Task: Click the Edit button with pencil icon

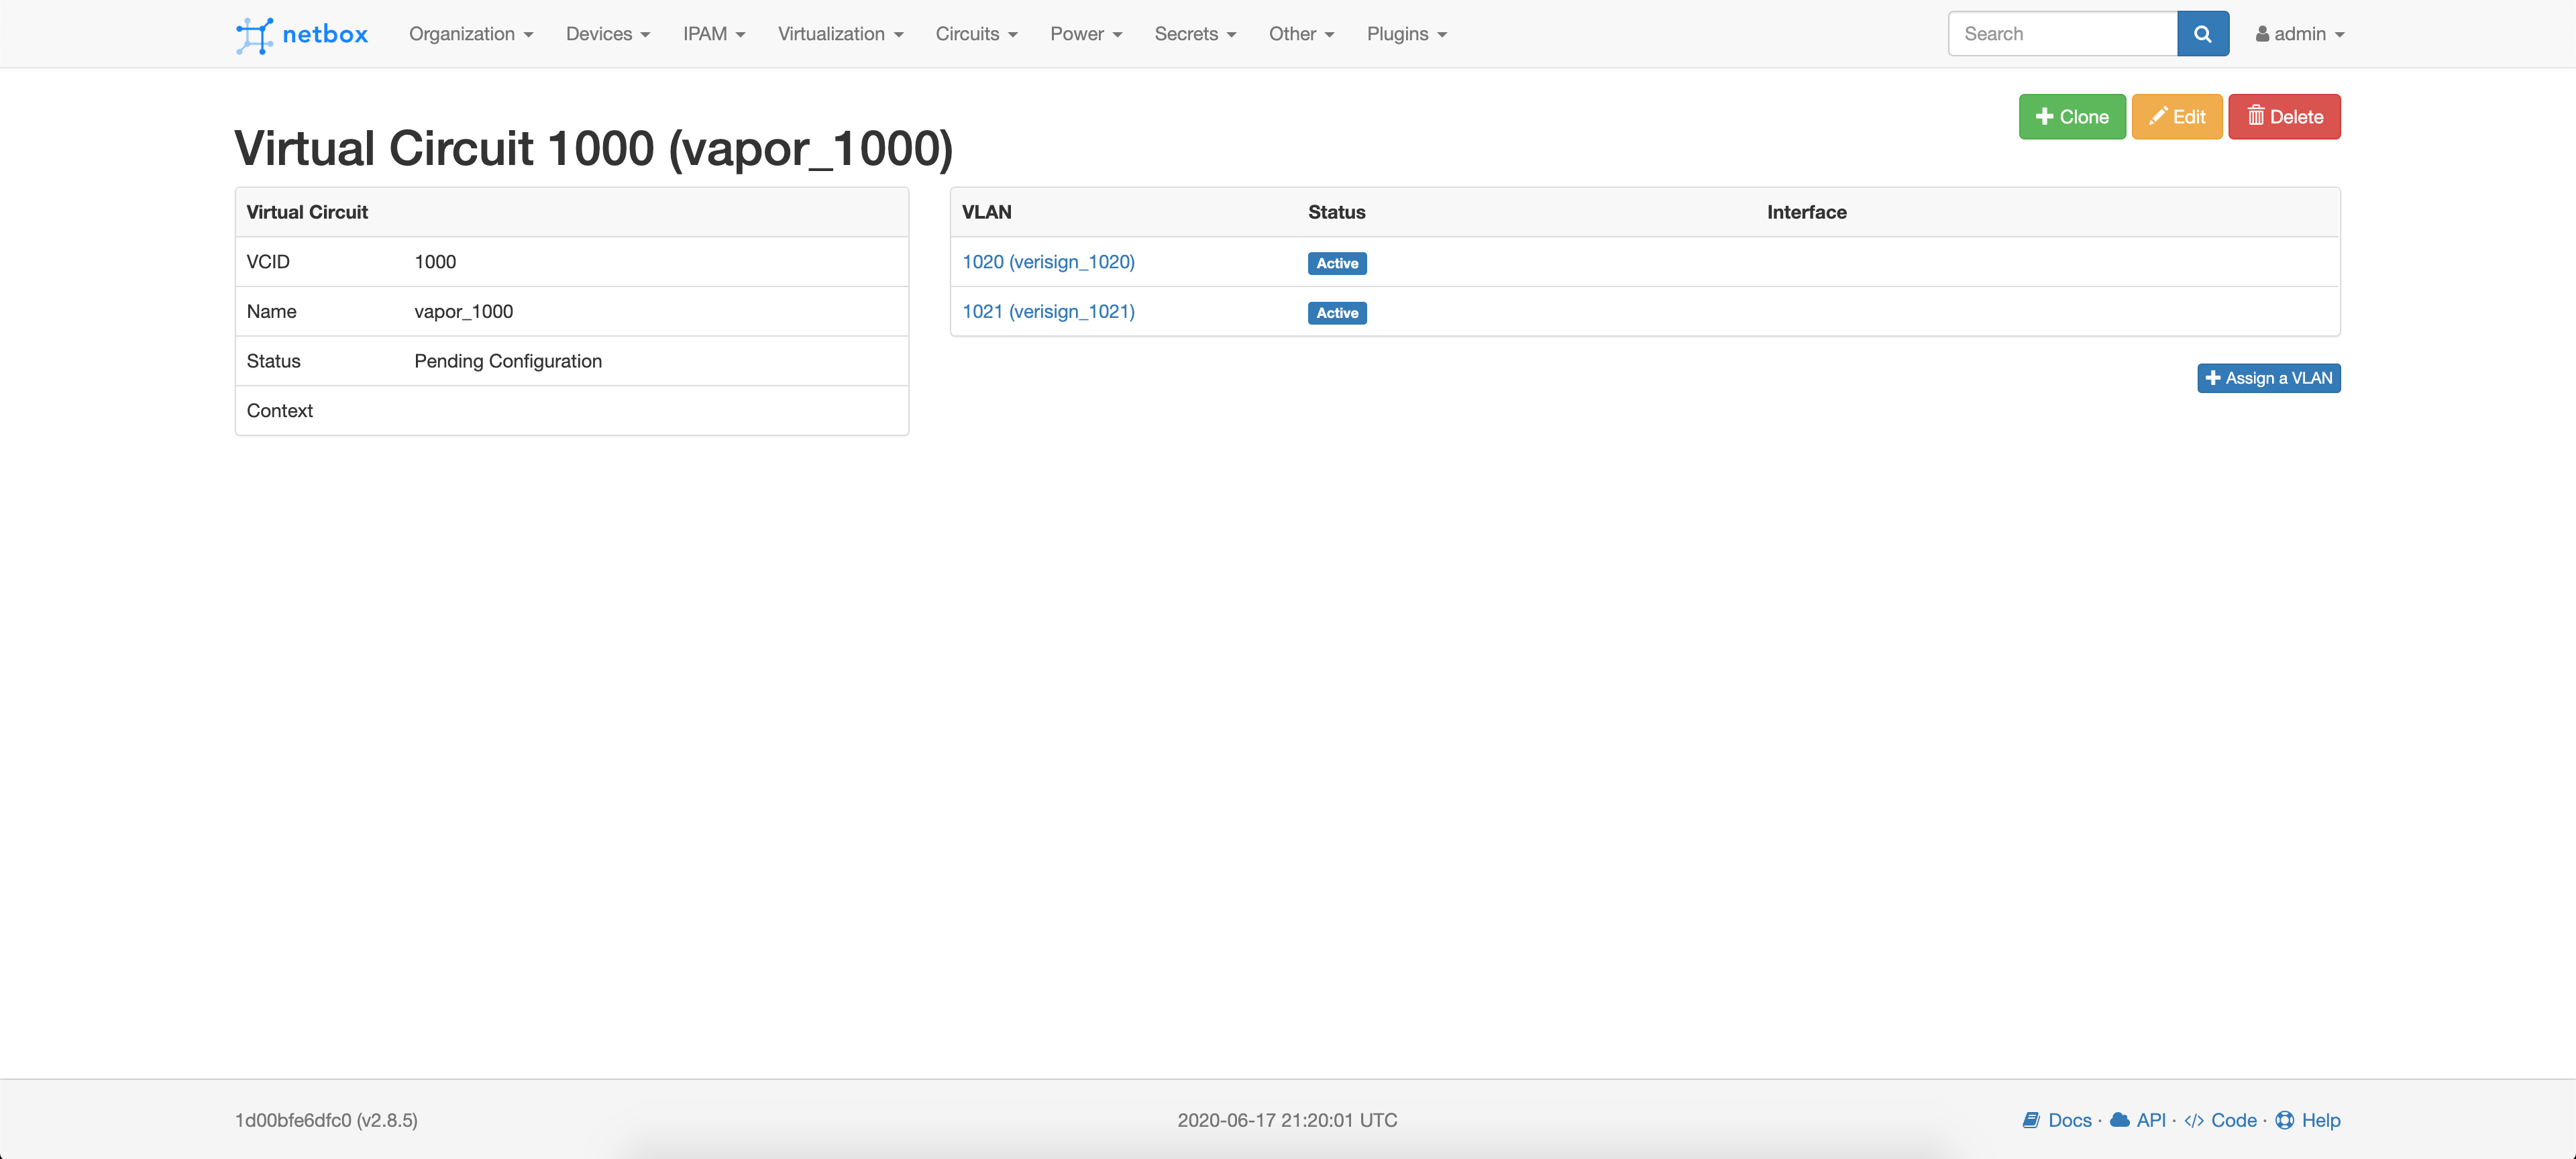Action: click(2176, 117)
